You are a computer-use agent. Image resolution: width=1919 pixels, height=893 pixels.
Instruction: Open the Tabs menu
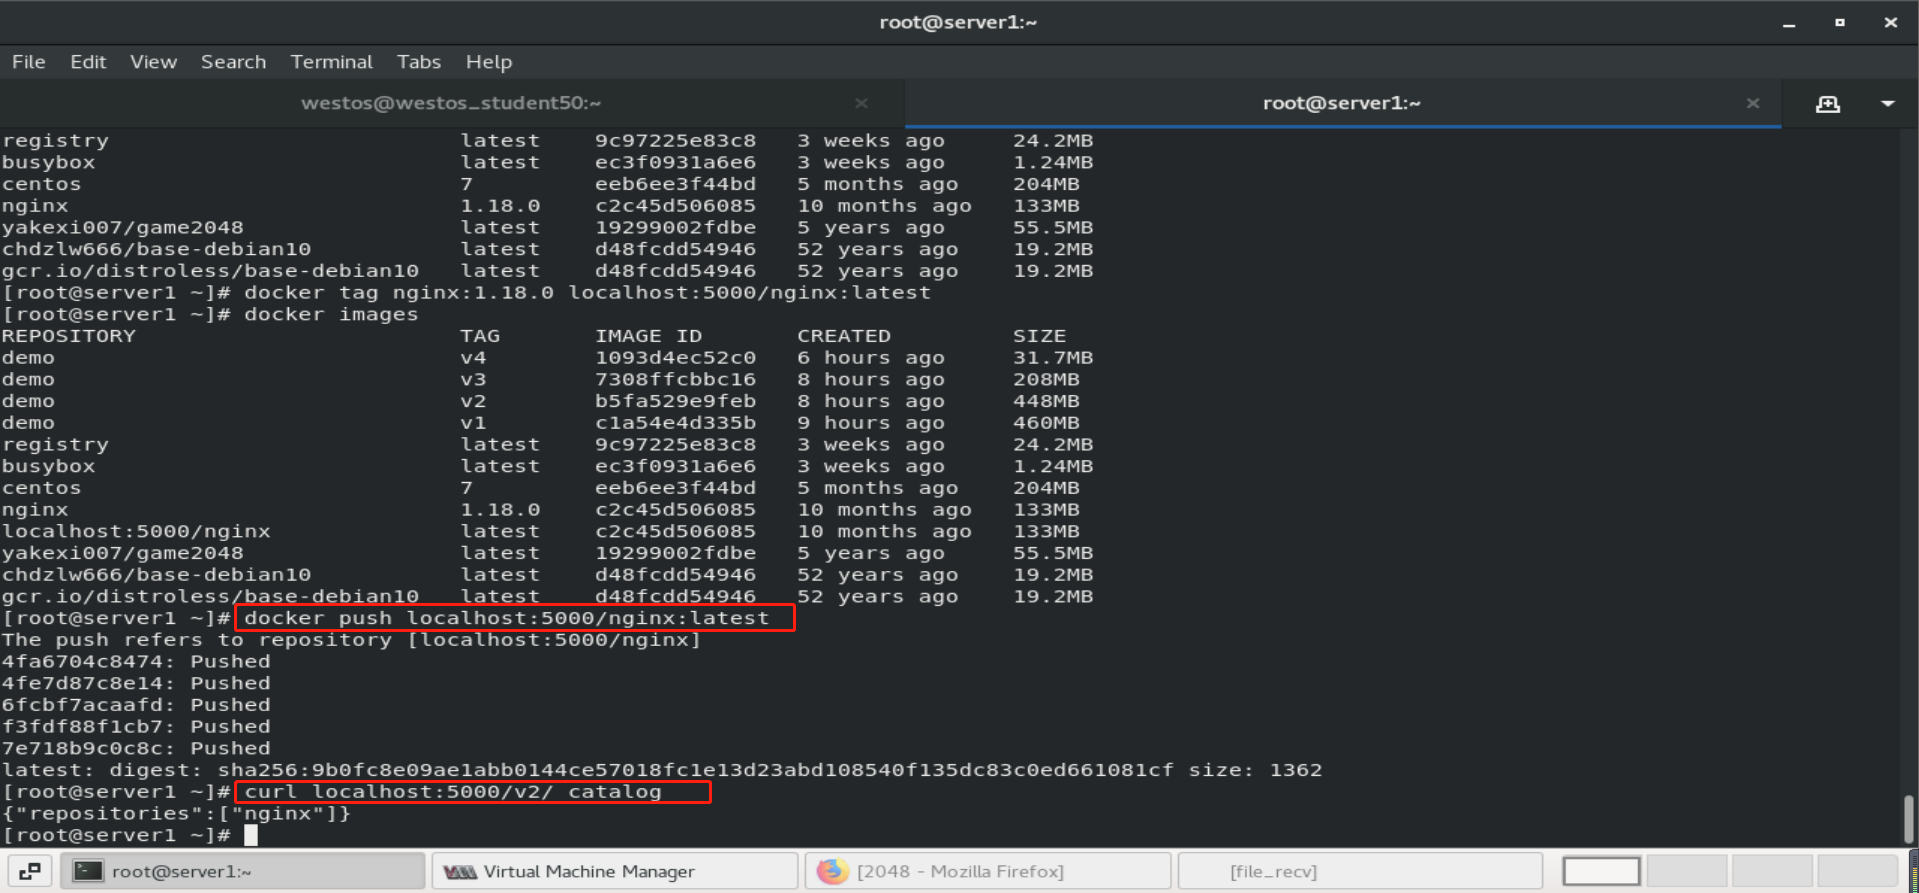point(418,62)
